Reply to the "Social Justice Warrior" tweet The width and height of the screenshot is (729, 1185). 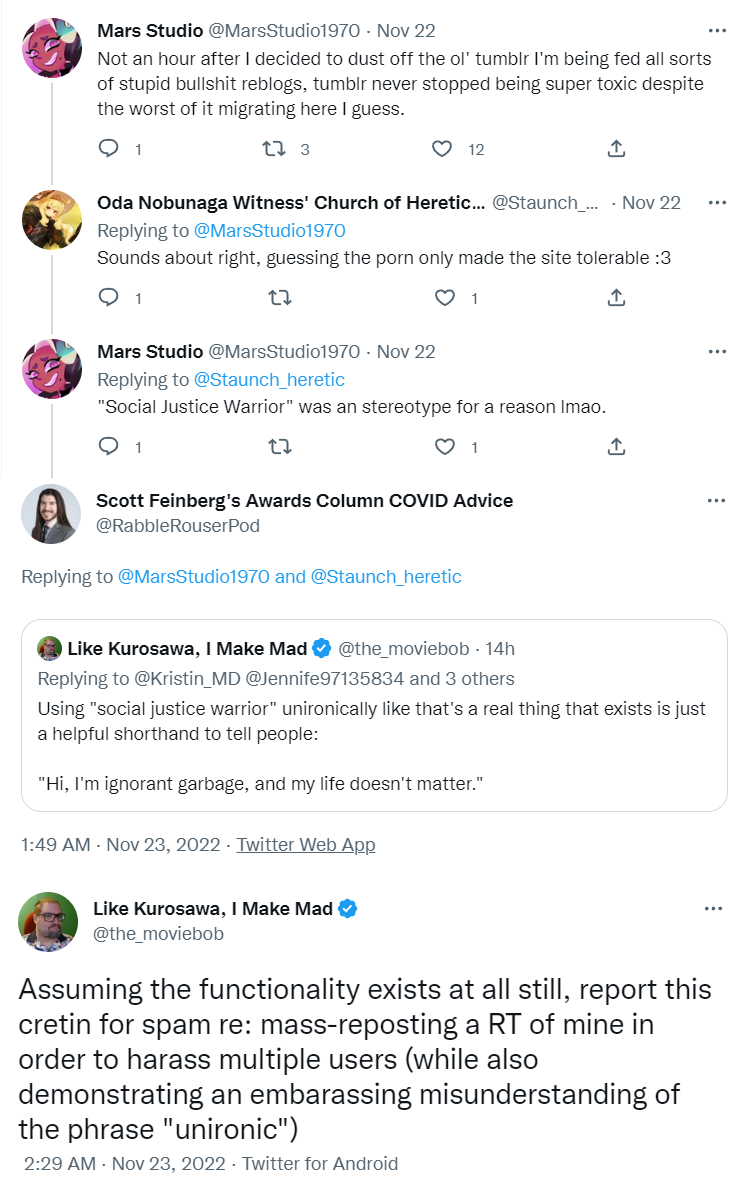pyautogui.click(x=109, y=446)
